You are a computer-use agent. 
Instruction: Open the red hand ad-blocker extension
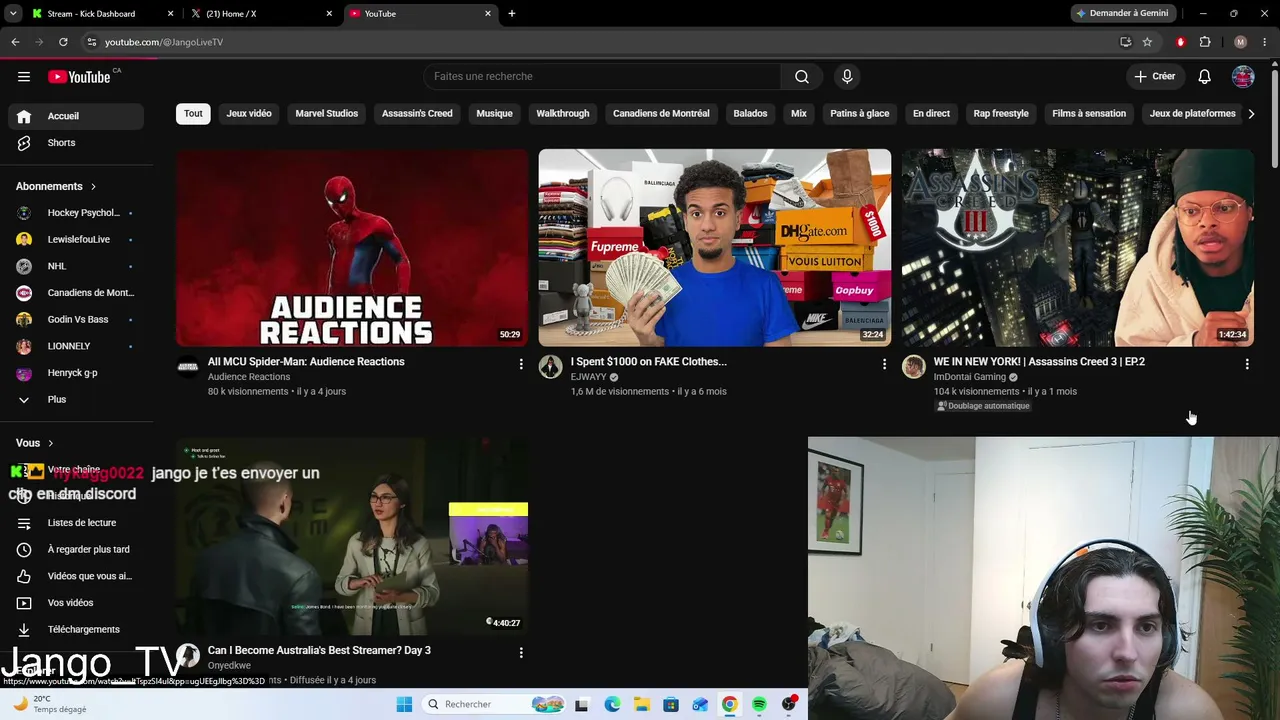[1181, 42]
